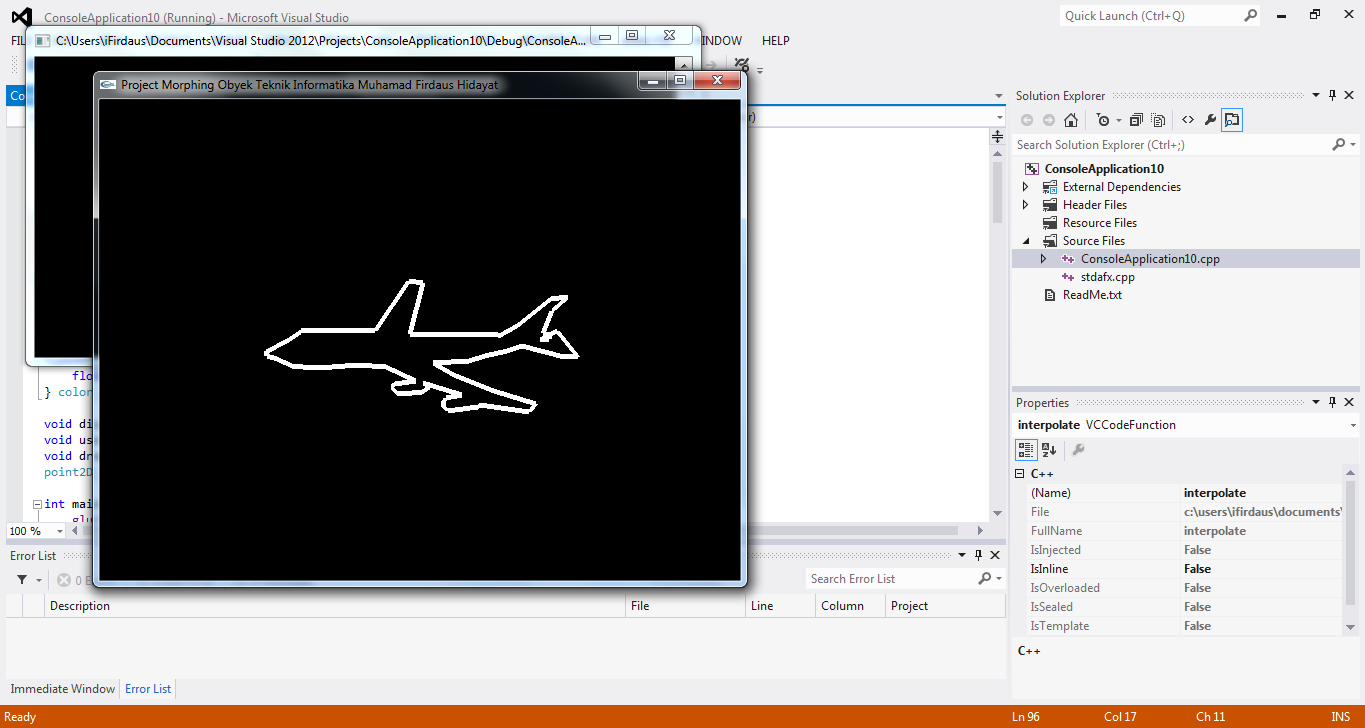Close the Solution Explorer panel

[x=1348, y=96]
